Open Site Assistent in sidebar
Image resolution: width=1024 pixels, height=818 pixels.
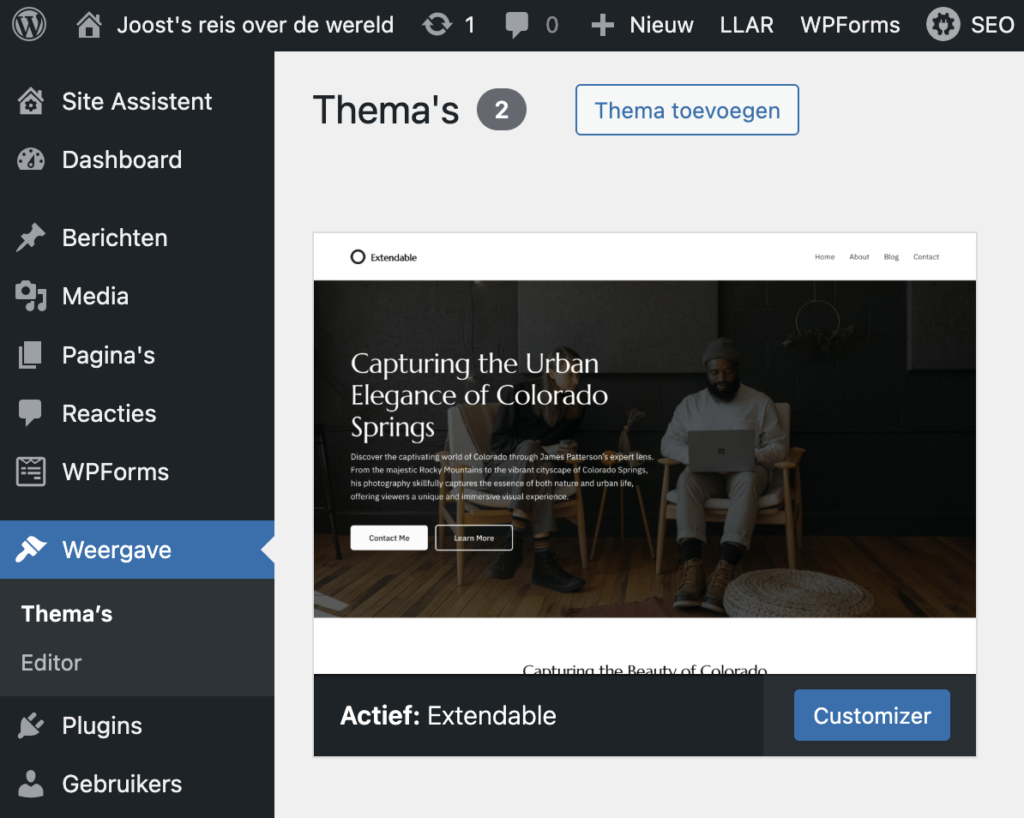click(x=137, y=101)
